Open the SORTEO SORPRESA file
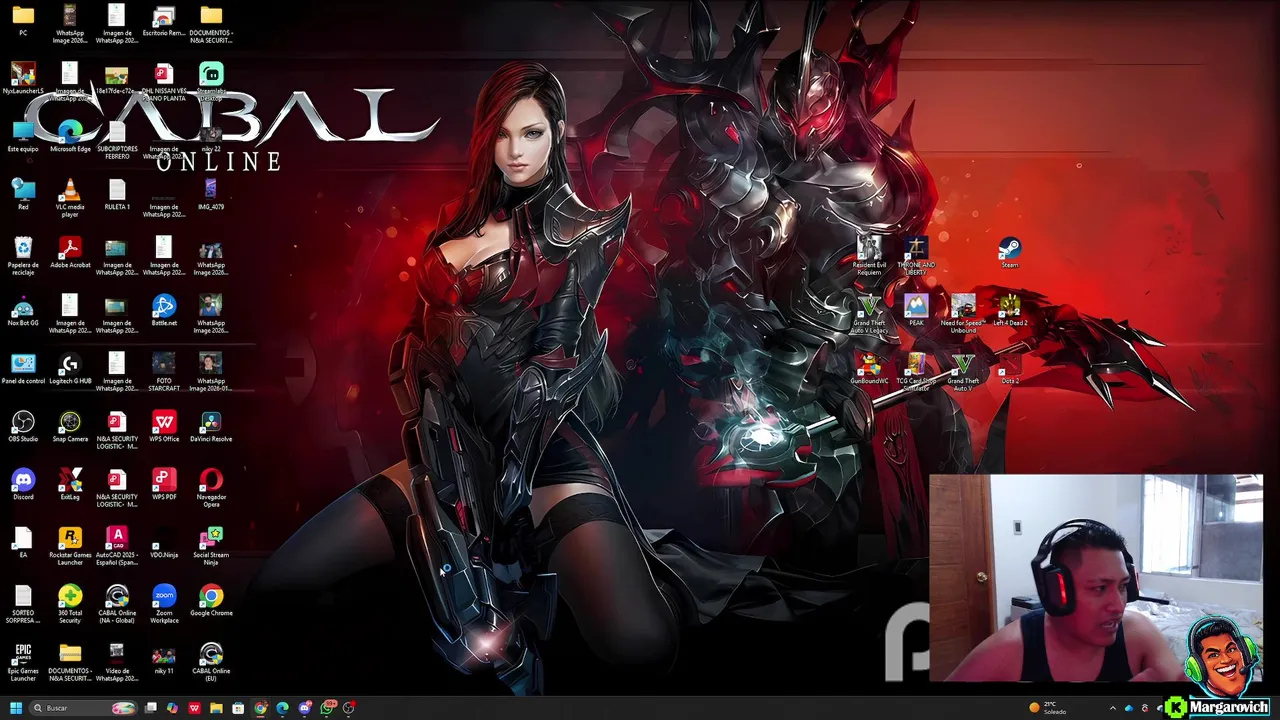The image size is (1280, 720). point(23,604)
